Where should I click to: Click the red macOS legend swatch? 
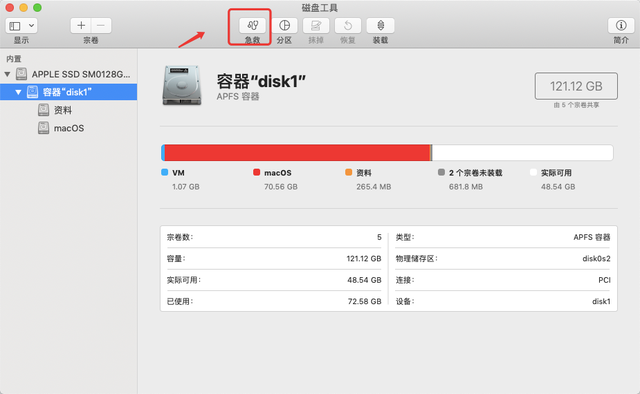click(256, 172)
